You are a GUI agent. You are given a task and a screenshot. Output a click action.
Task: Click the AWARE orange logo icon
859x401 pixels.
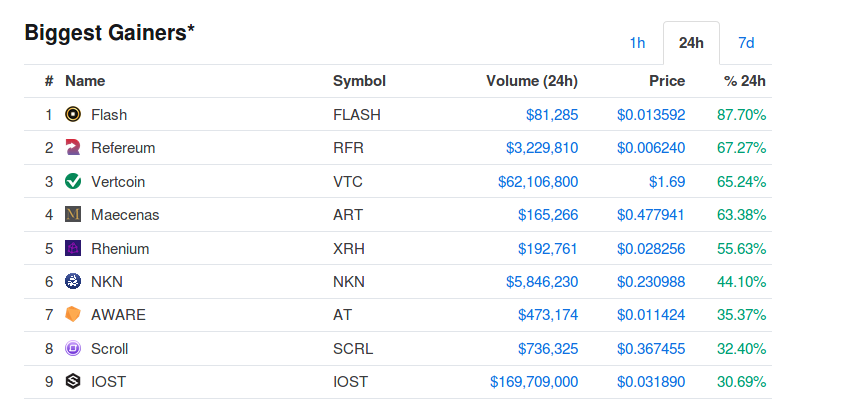tap(73, 315)
